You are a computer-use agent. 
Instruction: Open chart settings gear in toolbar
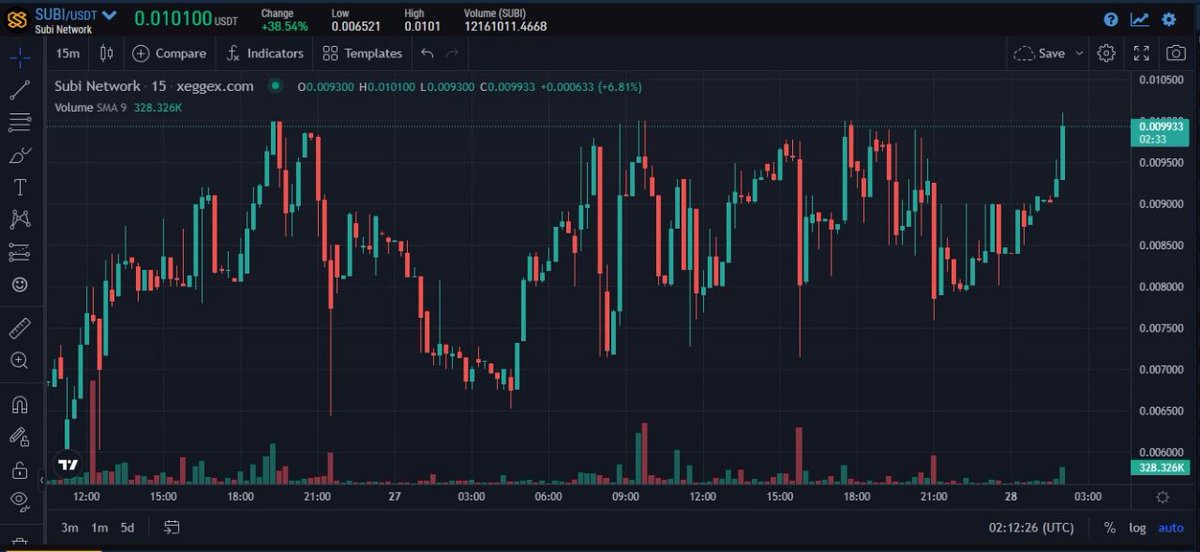[1106, 53]
